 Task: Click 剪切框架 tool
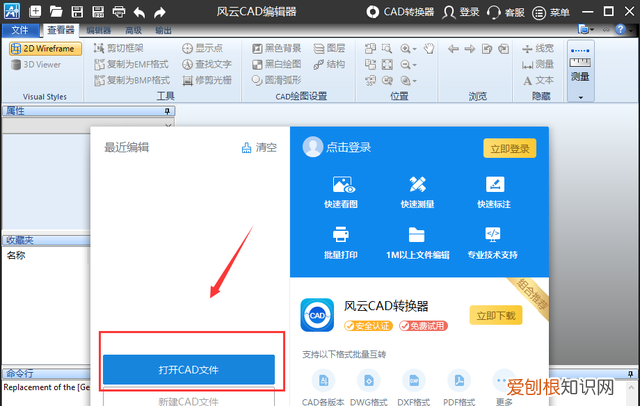(118, 48)
